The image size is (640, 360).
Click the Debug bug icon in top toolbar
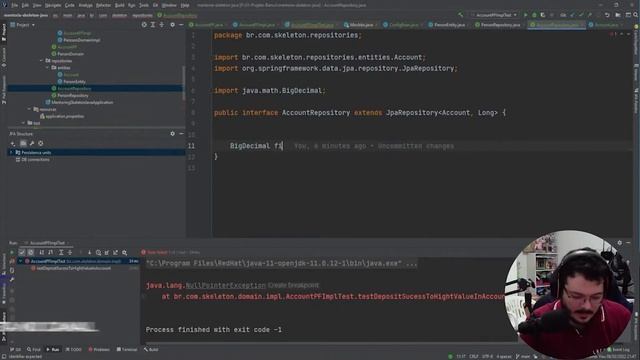[x=534, y=15]
